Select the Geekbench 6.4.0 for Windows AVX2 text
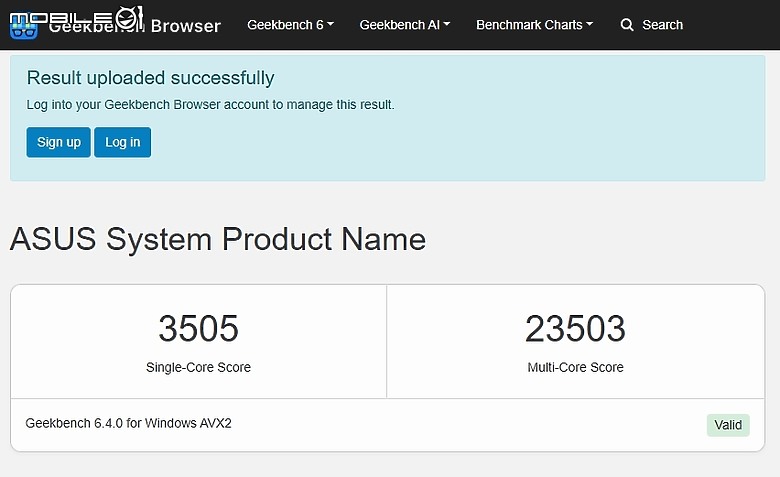Image resolution: width=780 pixels, height=477 pixels. pyautogui.click(x=128, y=423)
